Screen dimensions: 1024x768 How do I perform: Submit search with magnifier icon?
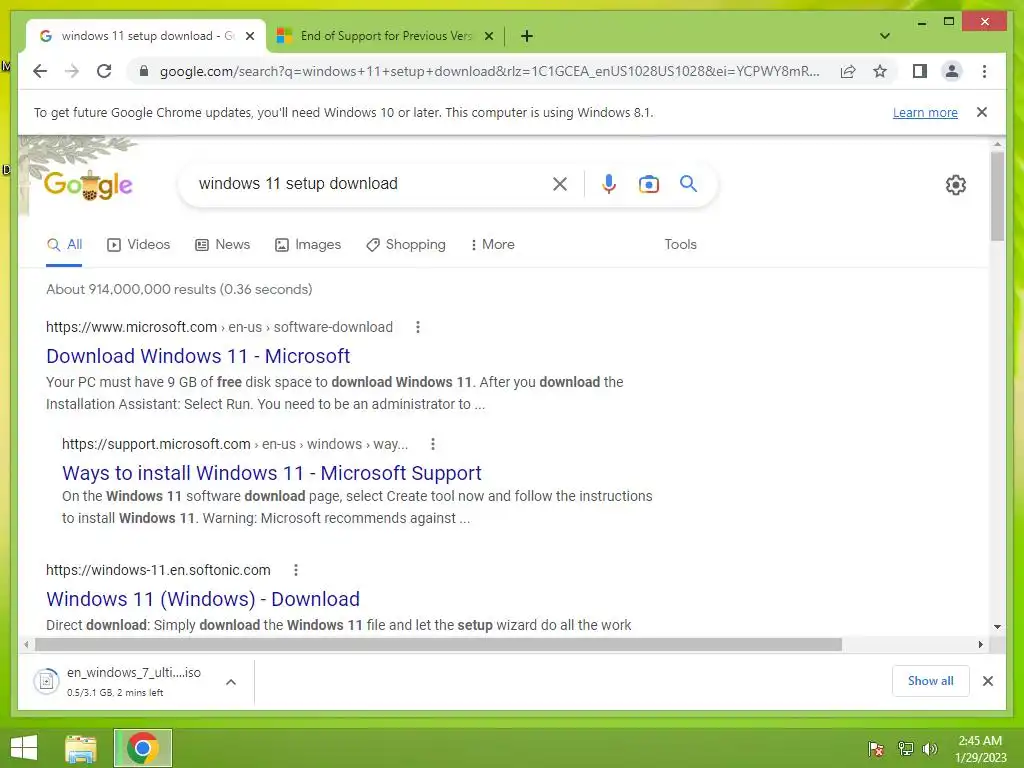pyautogui.click(x=688, y=184)
